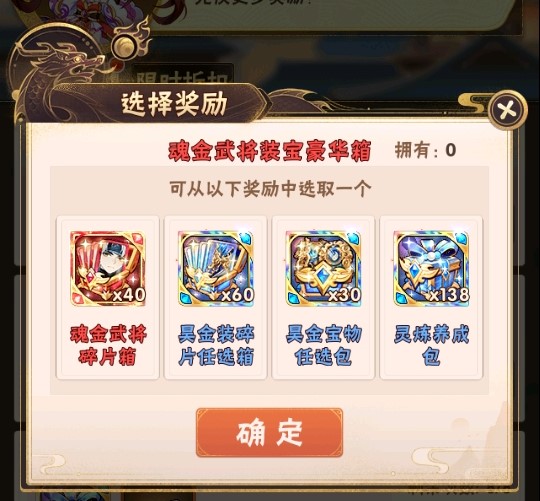Click the 拥有: 0 owned count
The image size is (540, 501).
pyautogui.click(x=425, y=150)
